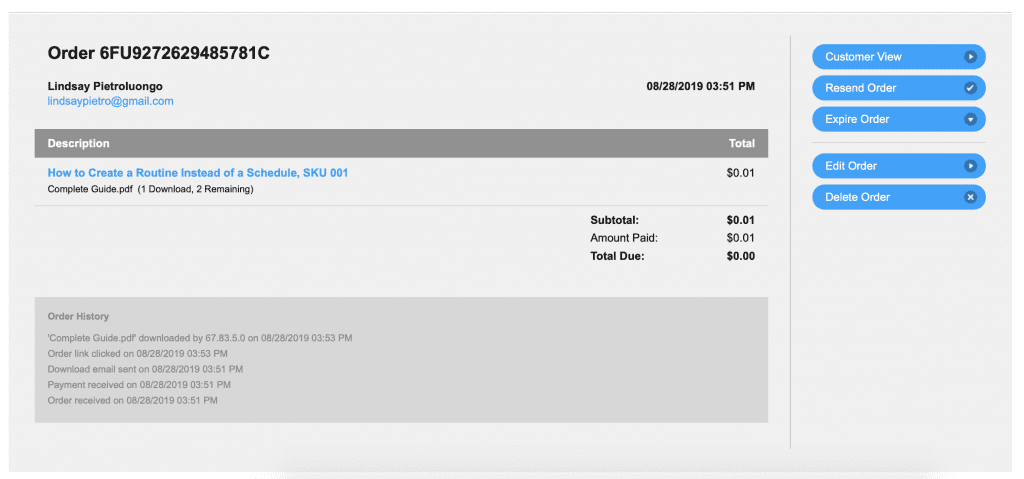Open the 'How to Create a Routine' product link

(198, 173)
